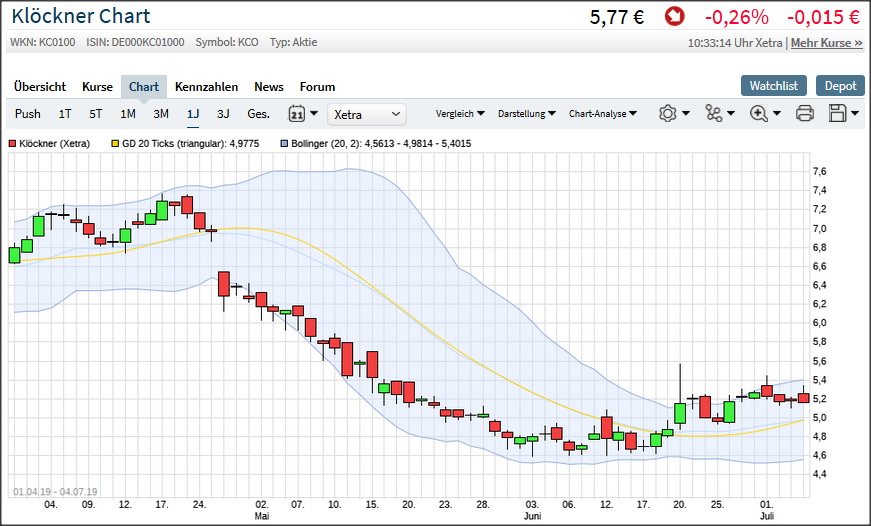Click the 7,6 price axis label
The image size is (871, 526).
[x=819, y=172]
